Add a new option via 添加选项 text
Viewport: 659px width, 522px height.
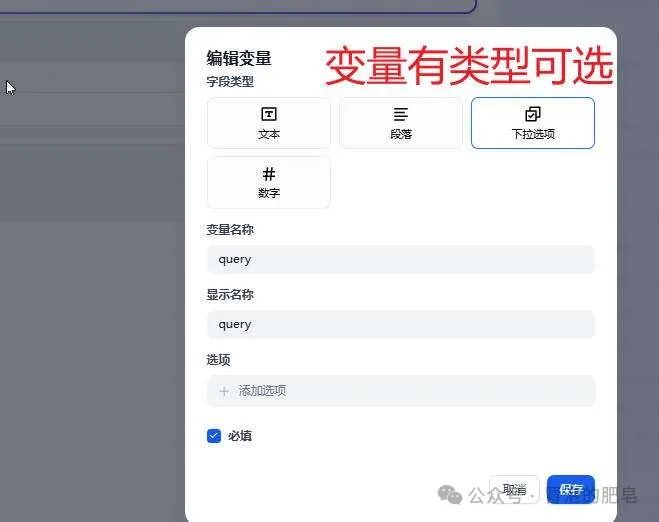262,391
